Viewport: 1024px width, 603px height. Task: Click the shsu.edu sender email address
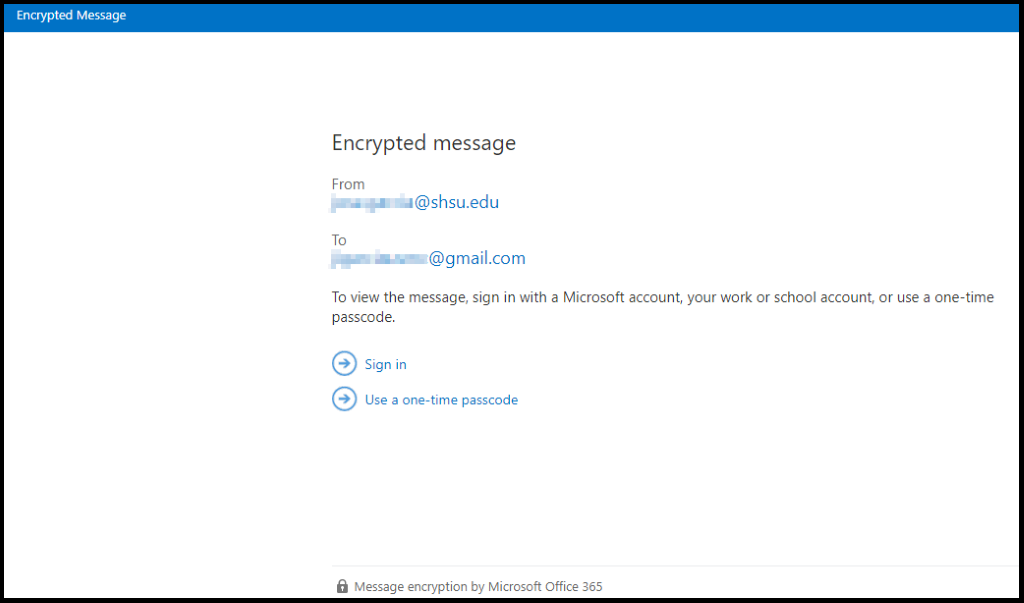coord(416,202)
